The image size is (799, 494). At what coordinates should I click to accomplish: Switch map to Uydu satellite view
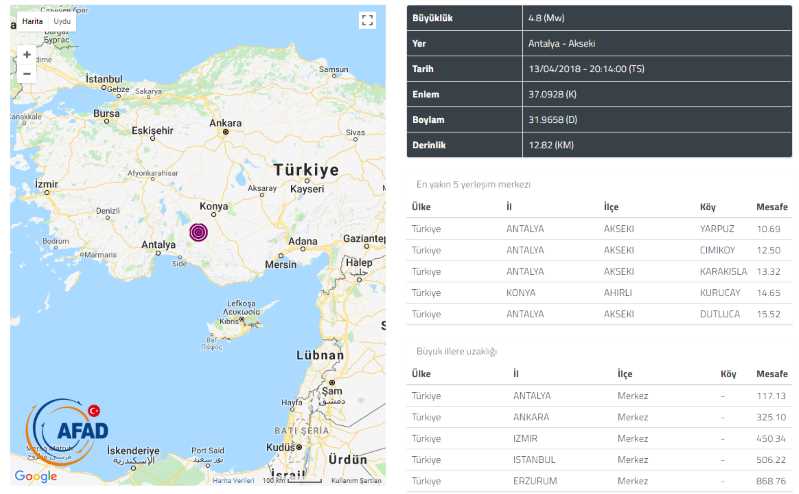tap(62, 20)
